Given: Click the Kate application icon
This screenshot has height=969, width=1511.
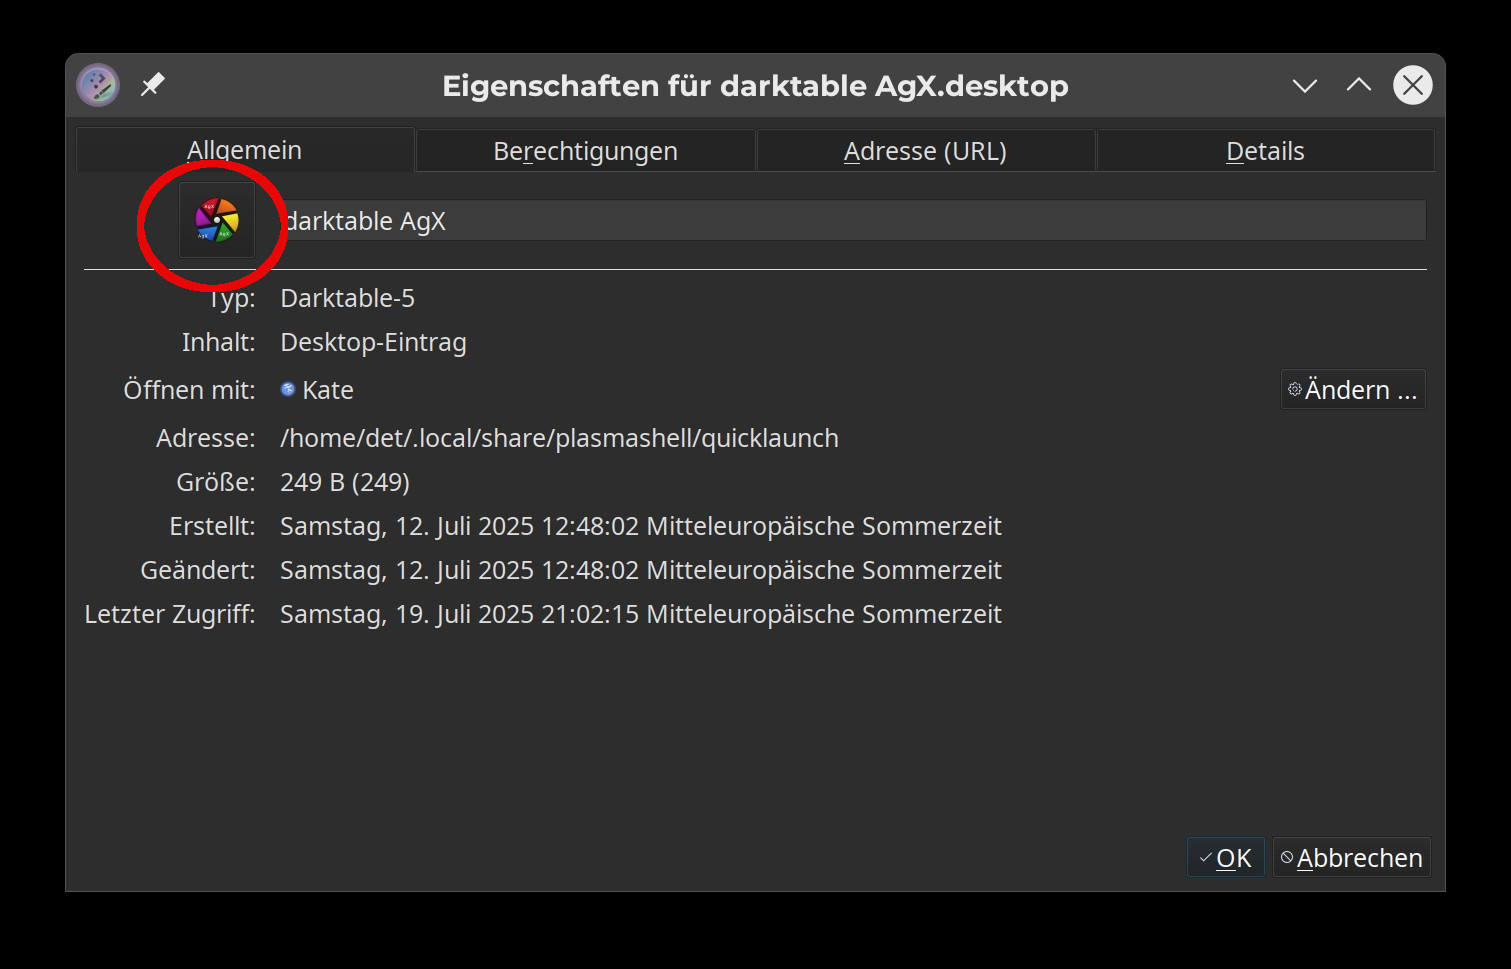Looking at the screenshot, I should point(288,389).
